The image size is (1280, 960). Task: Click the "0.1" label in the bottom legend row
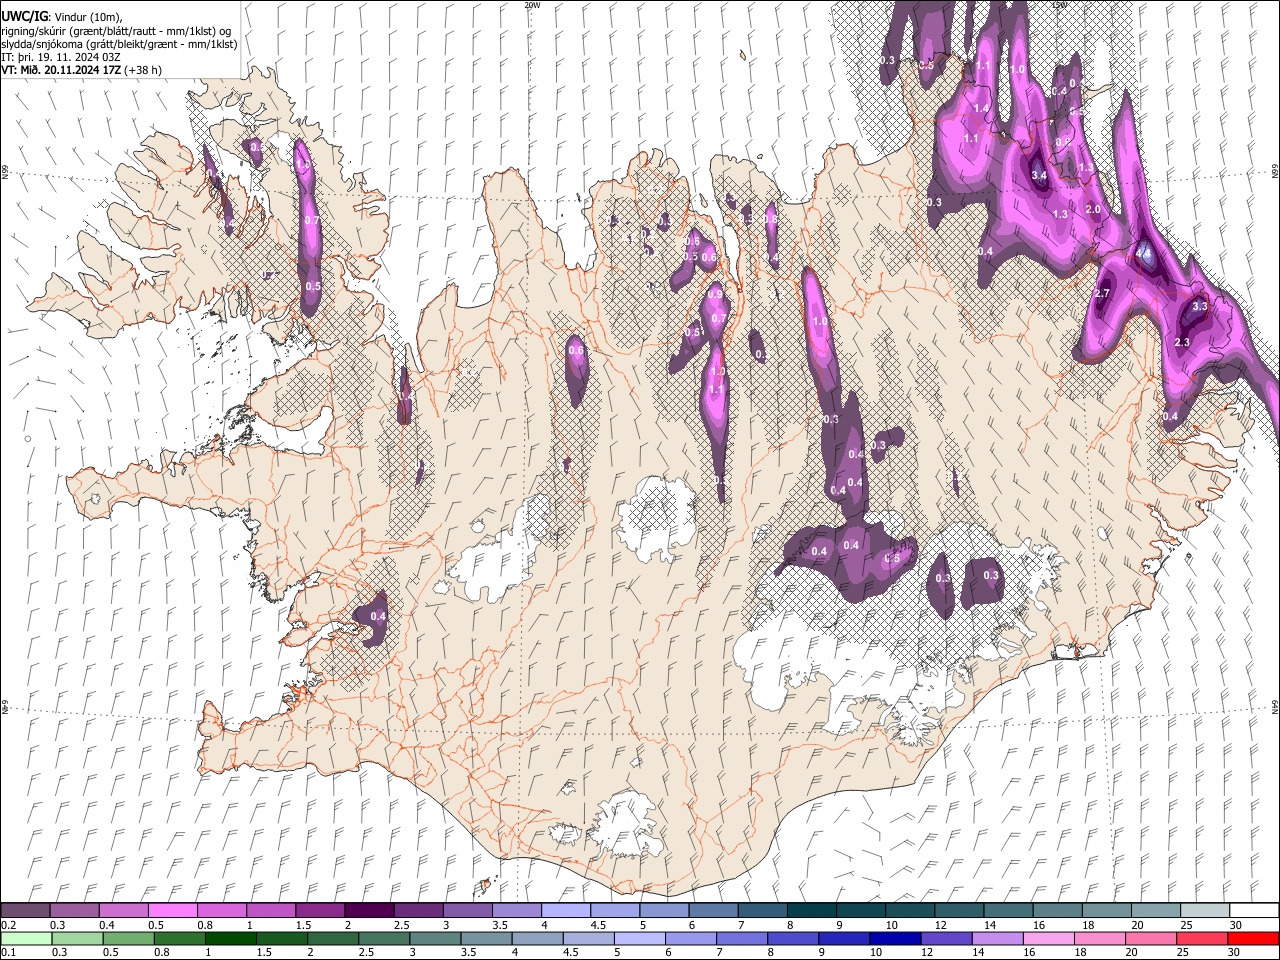[9, 953]
